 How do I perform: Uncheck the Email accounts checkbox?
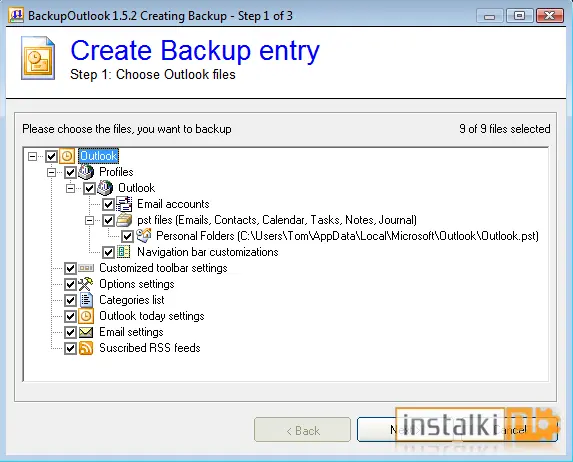[108, 204]
